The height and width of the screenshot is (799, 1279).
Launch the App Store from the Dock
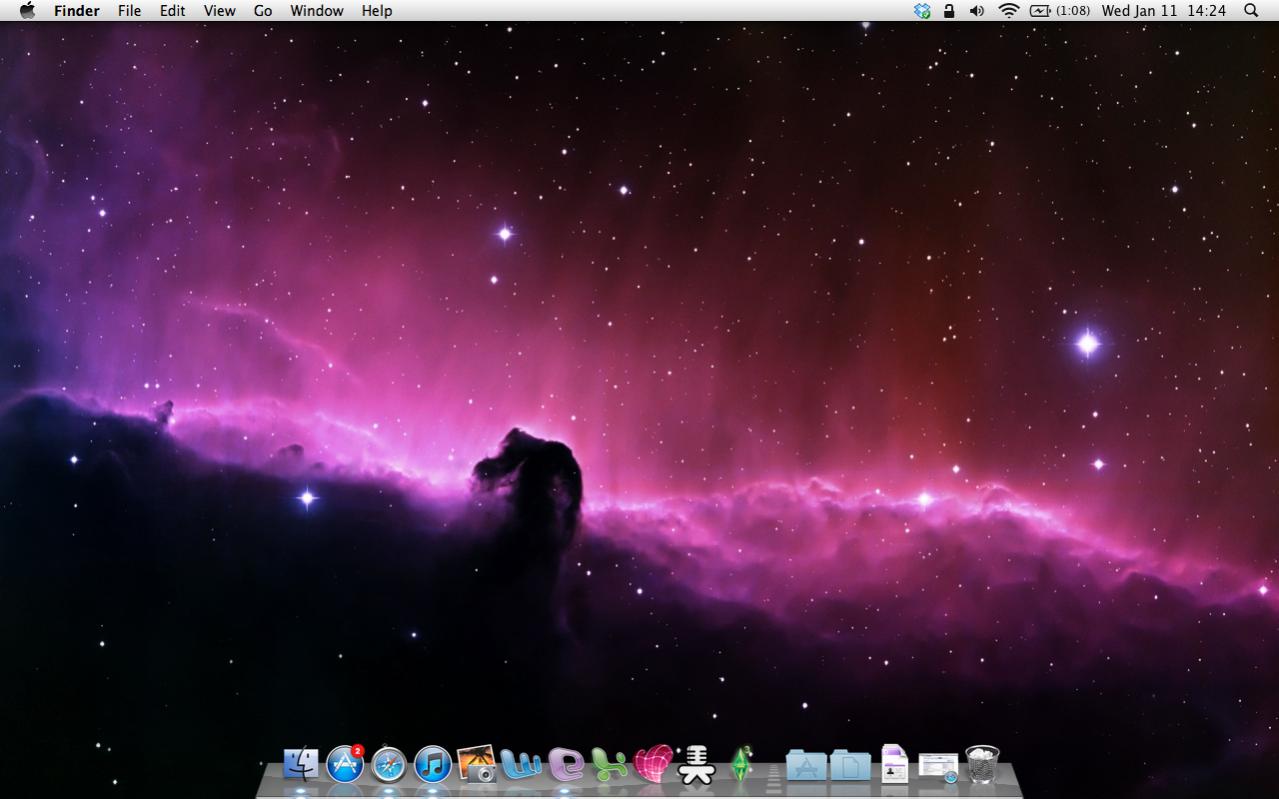tap(345, 764)
